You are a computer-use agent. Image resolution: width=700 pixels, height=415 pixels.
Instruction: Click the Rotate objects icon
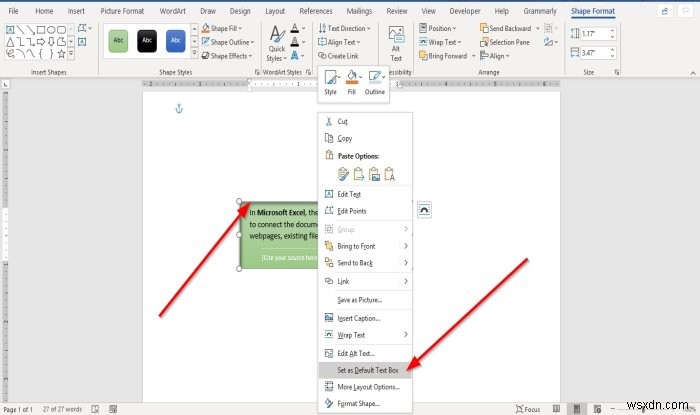(550, 42)
